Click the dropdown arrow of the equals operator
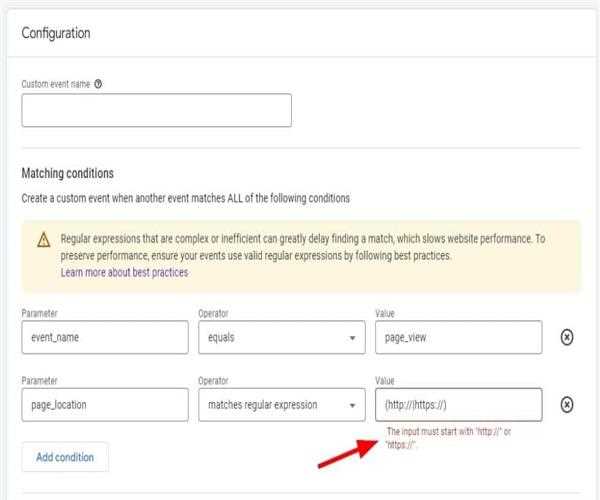600x500 pixels. [x=352, y=338]
